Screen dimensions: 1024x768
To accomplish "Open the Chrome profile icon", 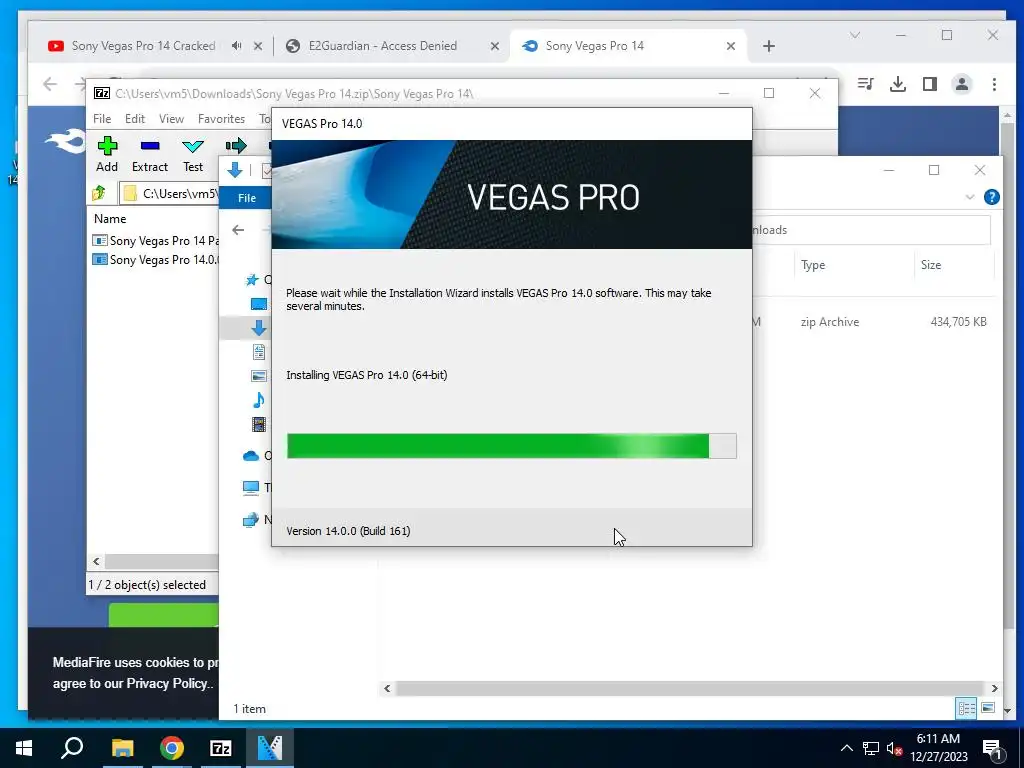I will click(x=962, y=84).
